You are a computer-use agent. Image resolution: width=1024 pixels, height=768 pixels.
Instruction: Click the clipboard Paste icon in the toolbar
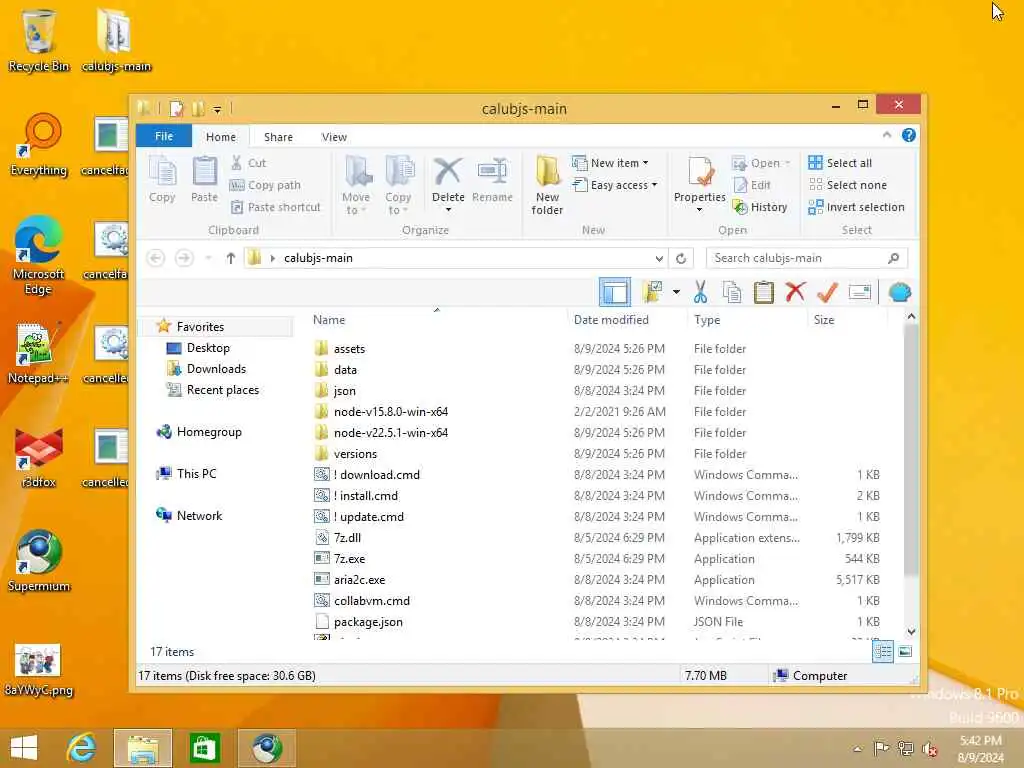pyautogui.click(x=763, y=292)
